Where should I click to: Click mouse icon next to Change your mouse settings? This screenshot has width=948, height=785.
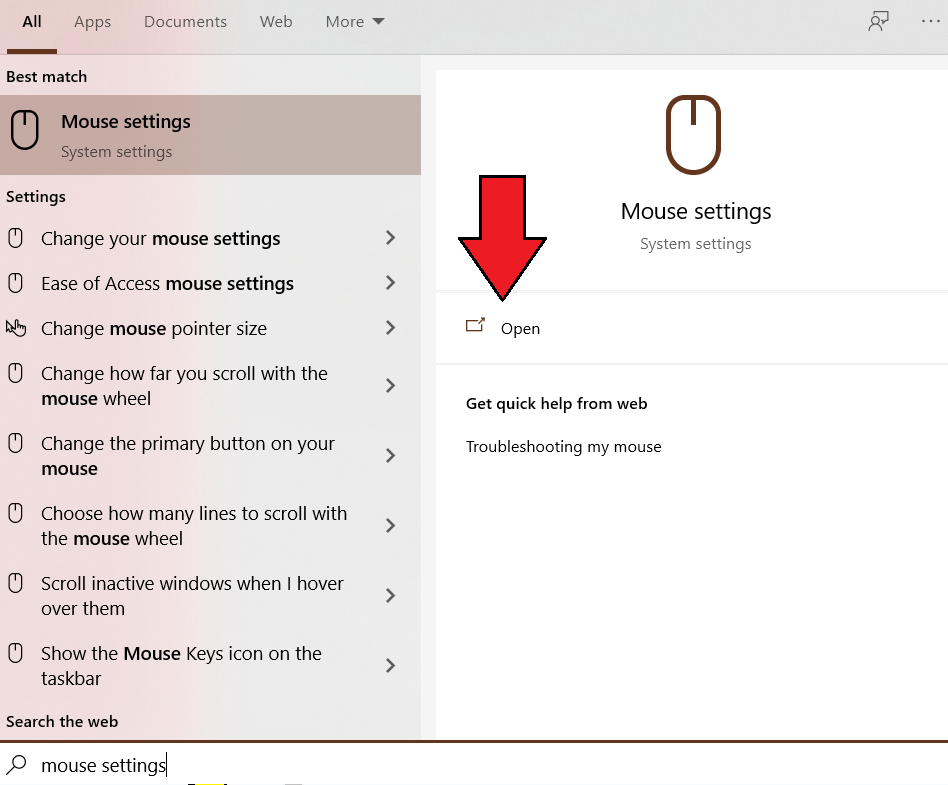point(16,238)
